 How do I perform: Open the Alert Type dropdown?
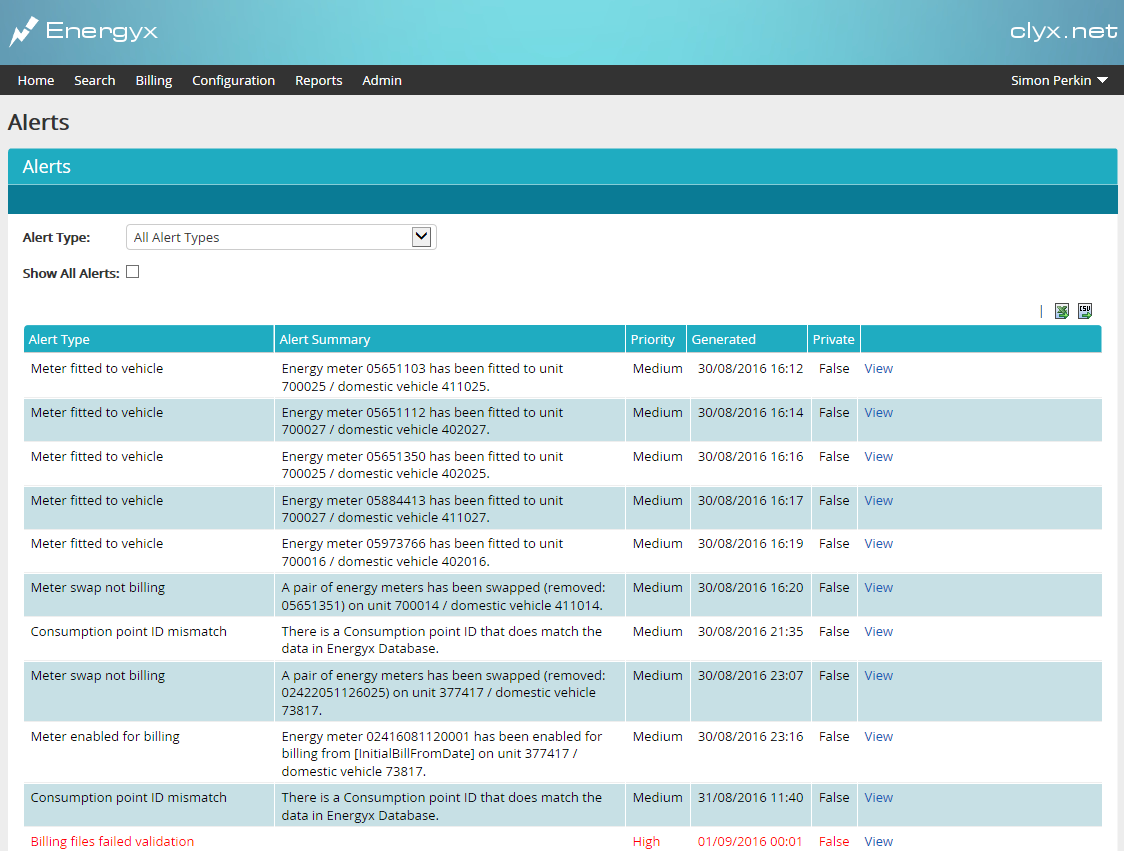tap(281, 237)
